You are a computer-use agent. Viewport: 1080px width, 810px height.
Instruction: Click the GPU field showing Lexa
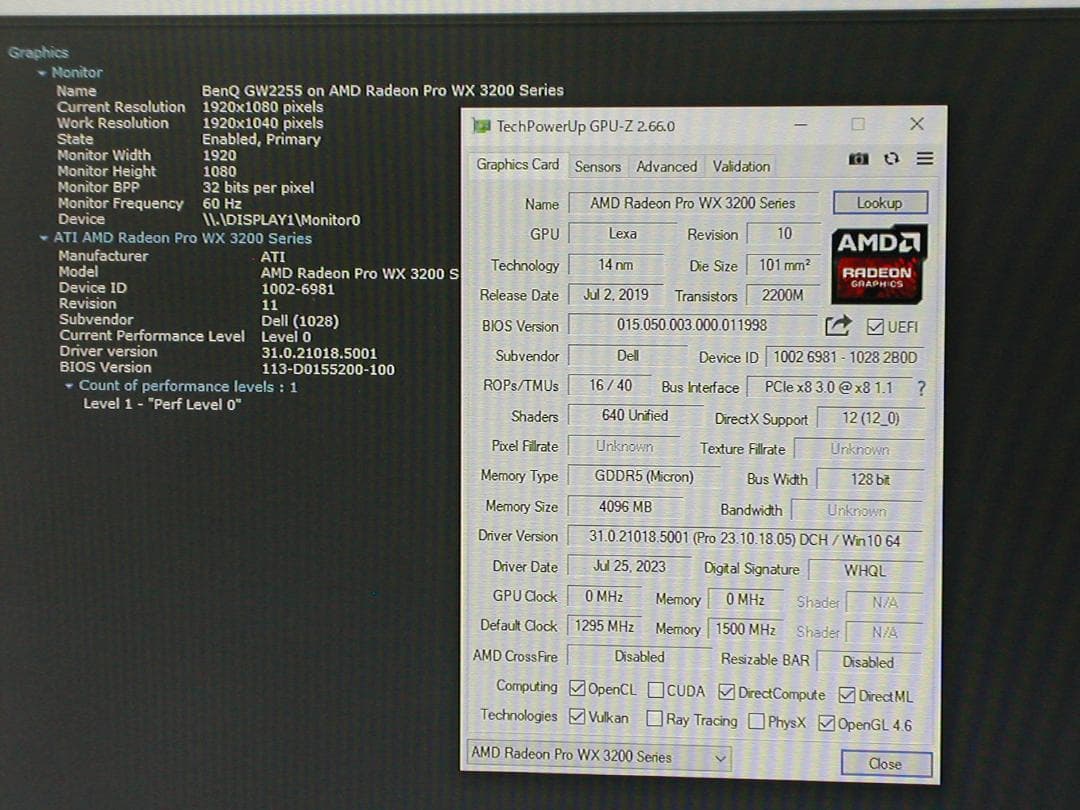pos(622,233)
